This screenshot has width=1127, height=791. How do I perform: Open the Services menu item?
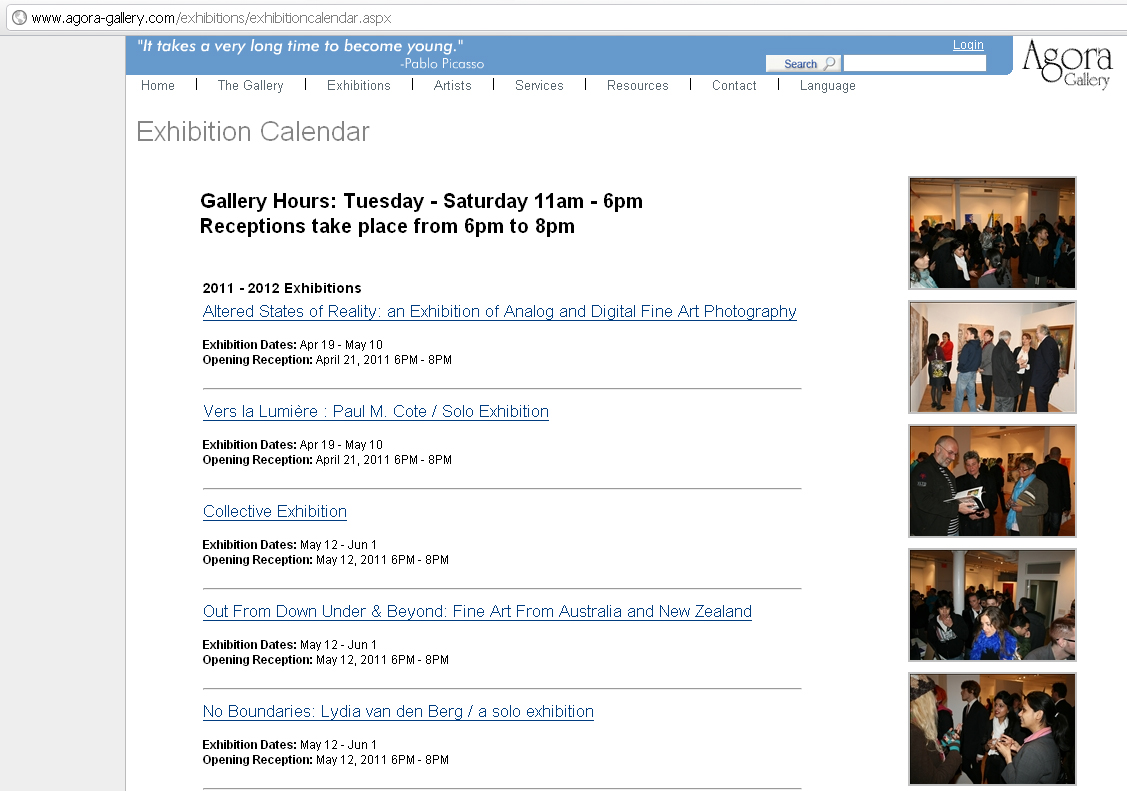tap(539, 85)
